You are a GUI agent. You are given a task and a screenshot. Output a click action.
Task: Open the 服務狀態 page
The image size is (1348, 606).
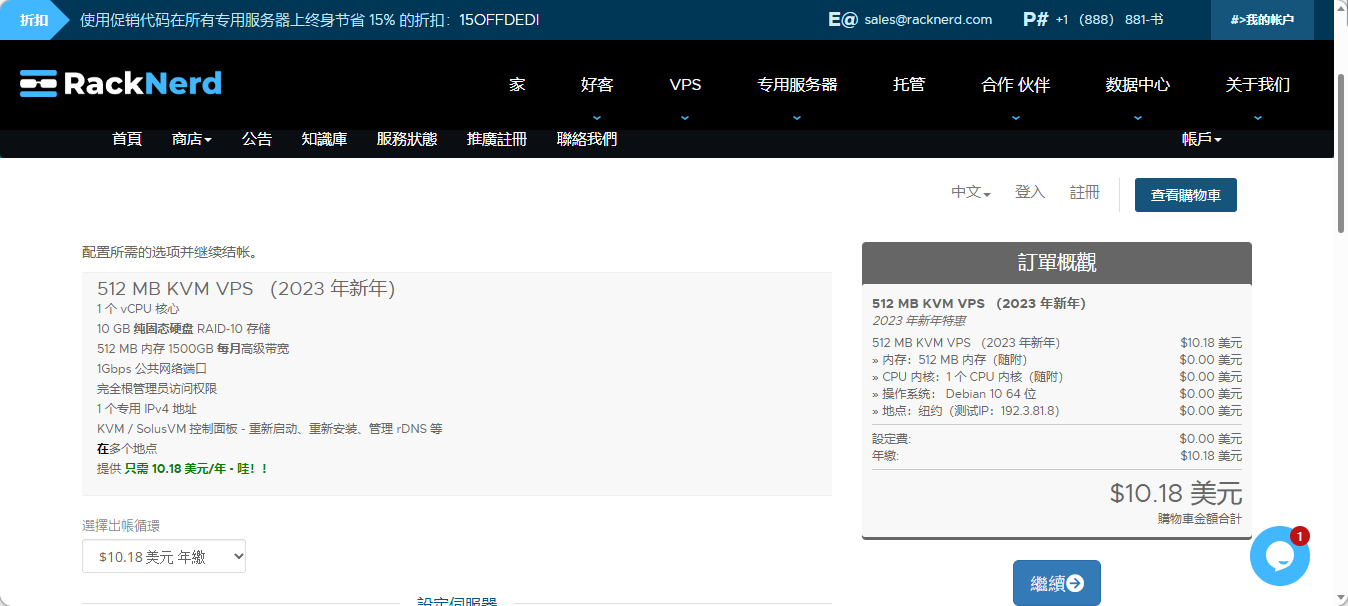click(x=406, y=139)
